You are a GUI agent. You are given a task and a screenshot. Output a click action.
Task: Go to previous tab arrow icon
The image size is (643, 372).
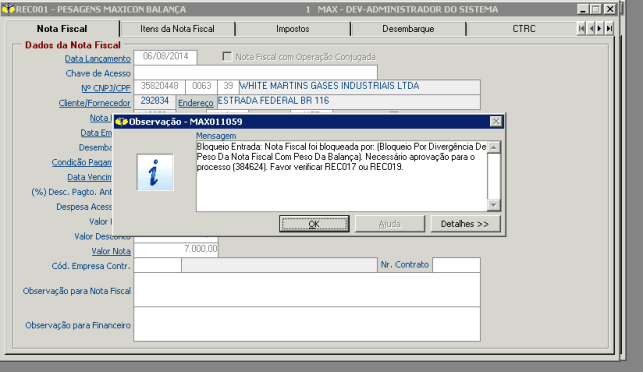tap(591, 29)
